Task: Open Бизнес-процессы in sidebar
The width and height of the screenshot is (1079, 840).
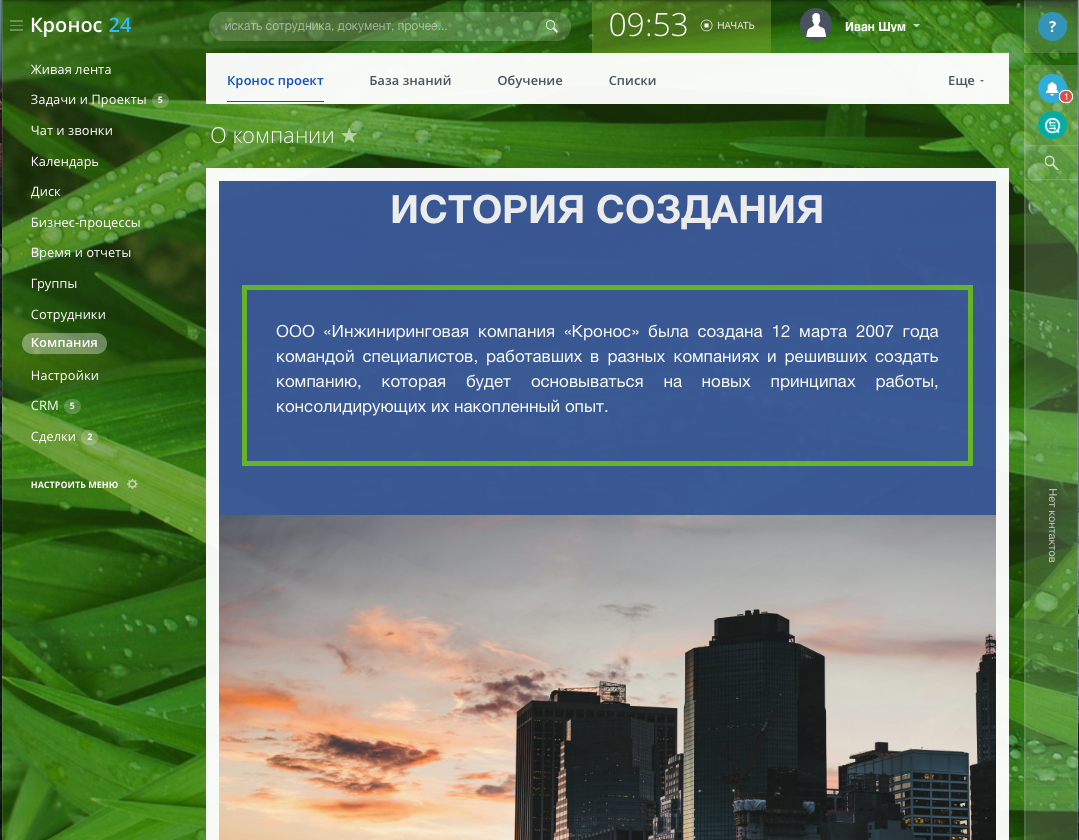Action: 85,222
